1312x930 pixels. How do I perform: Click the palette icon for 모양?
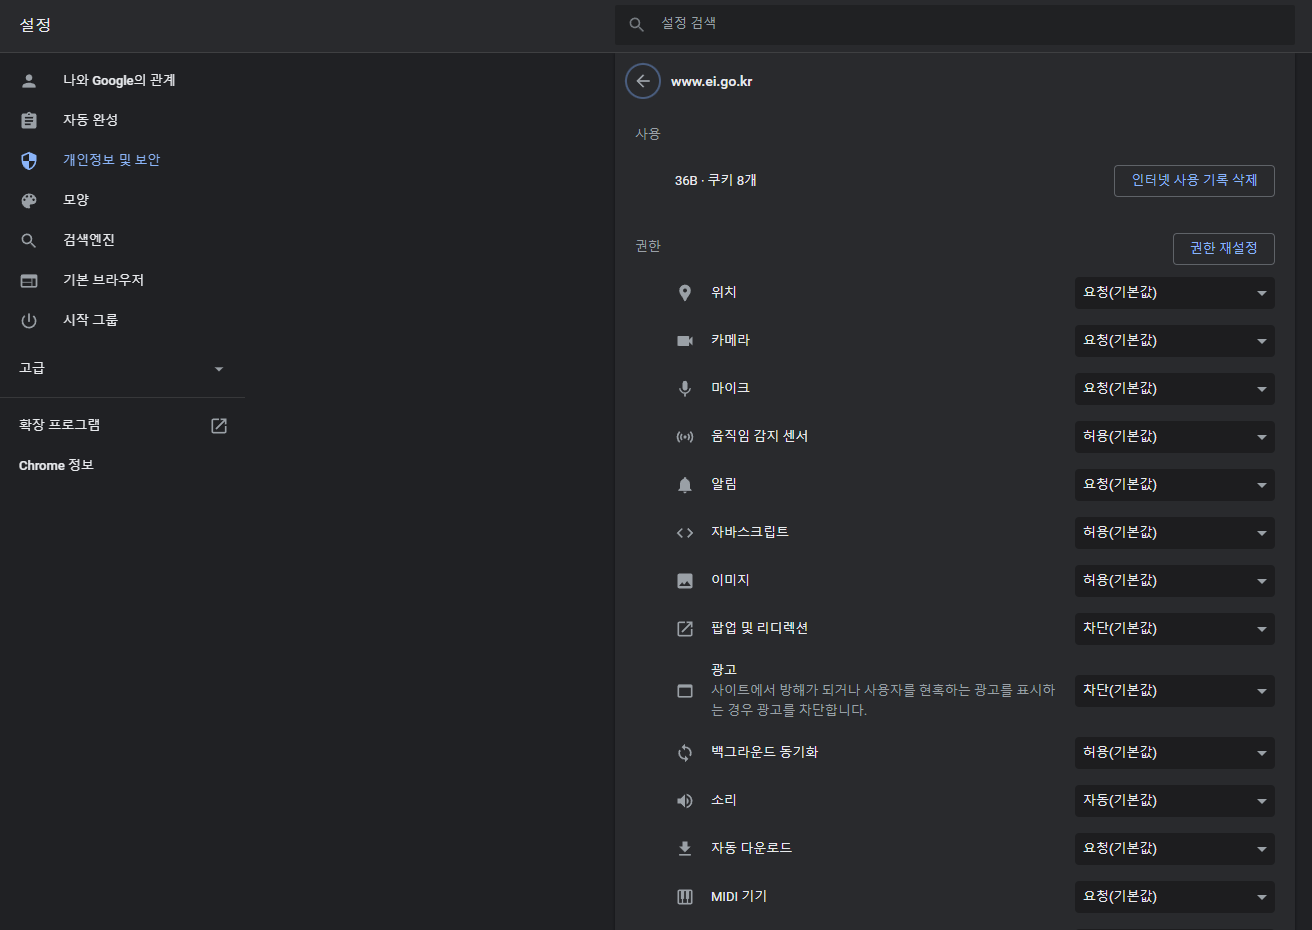pos(29,200)
